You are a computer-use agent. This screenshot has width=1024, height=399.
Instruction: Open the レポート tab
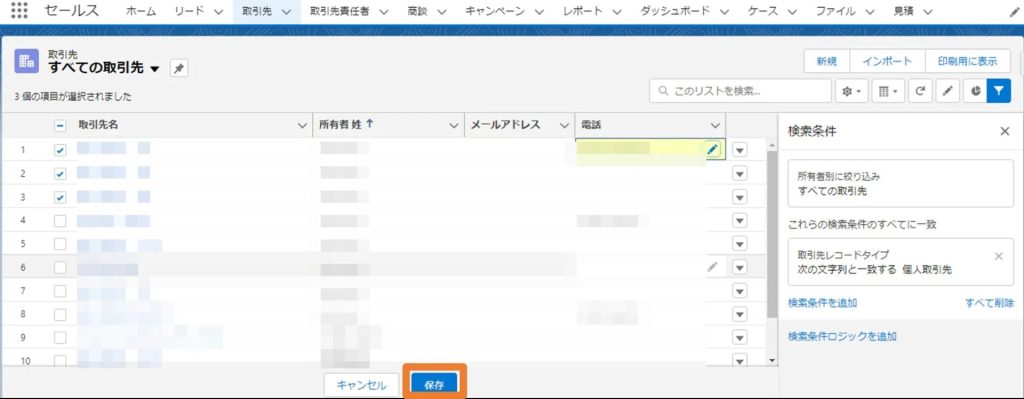pyautogui.click(x=583, y=11)
